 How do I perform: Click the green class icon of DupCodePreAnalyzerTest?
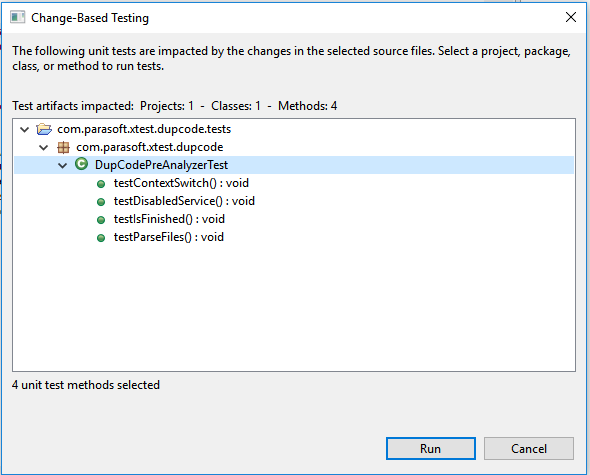[81, 164]
